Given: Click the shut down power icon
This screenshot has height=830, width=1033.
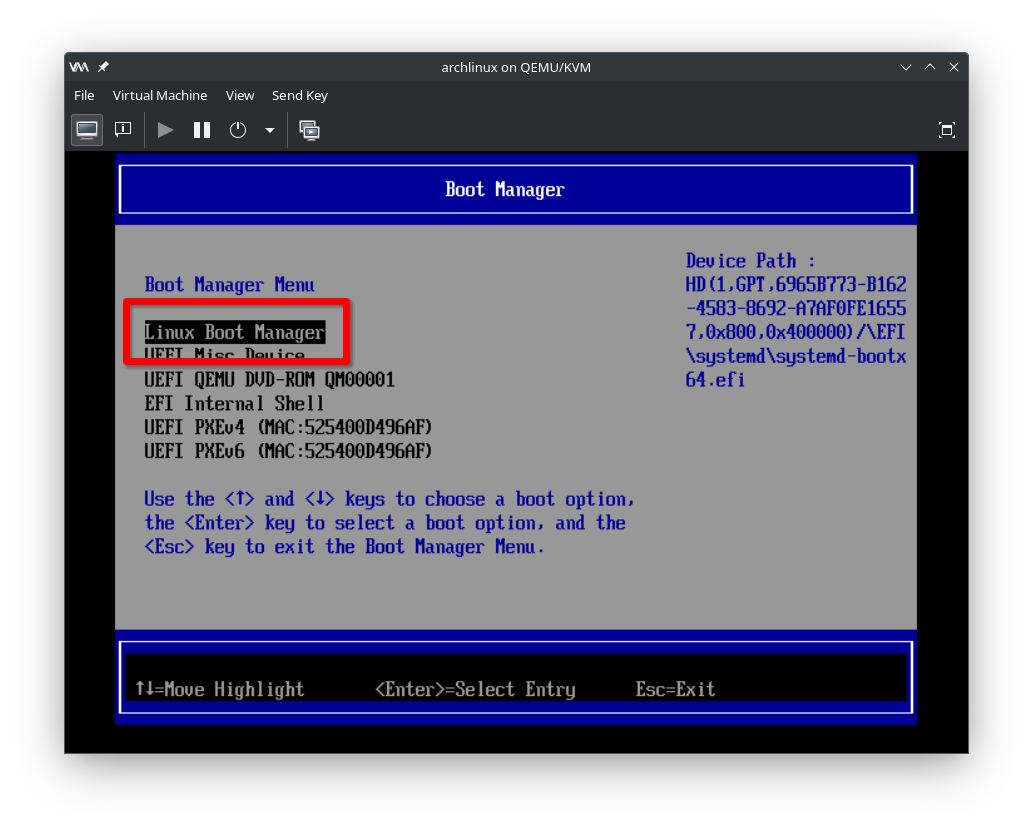Looking at the screenshot, I should coord(236,130).
